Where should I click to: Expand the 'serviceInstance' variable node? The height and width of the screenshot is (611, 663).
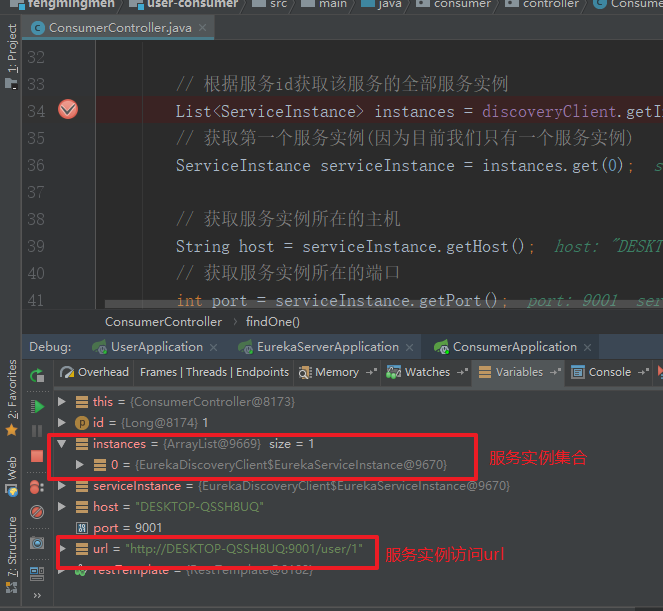[62, 486]
